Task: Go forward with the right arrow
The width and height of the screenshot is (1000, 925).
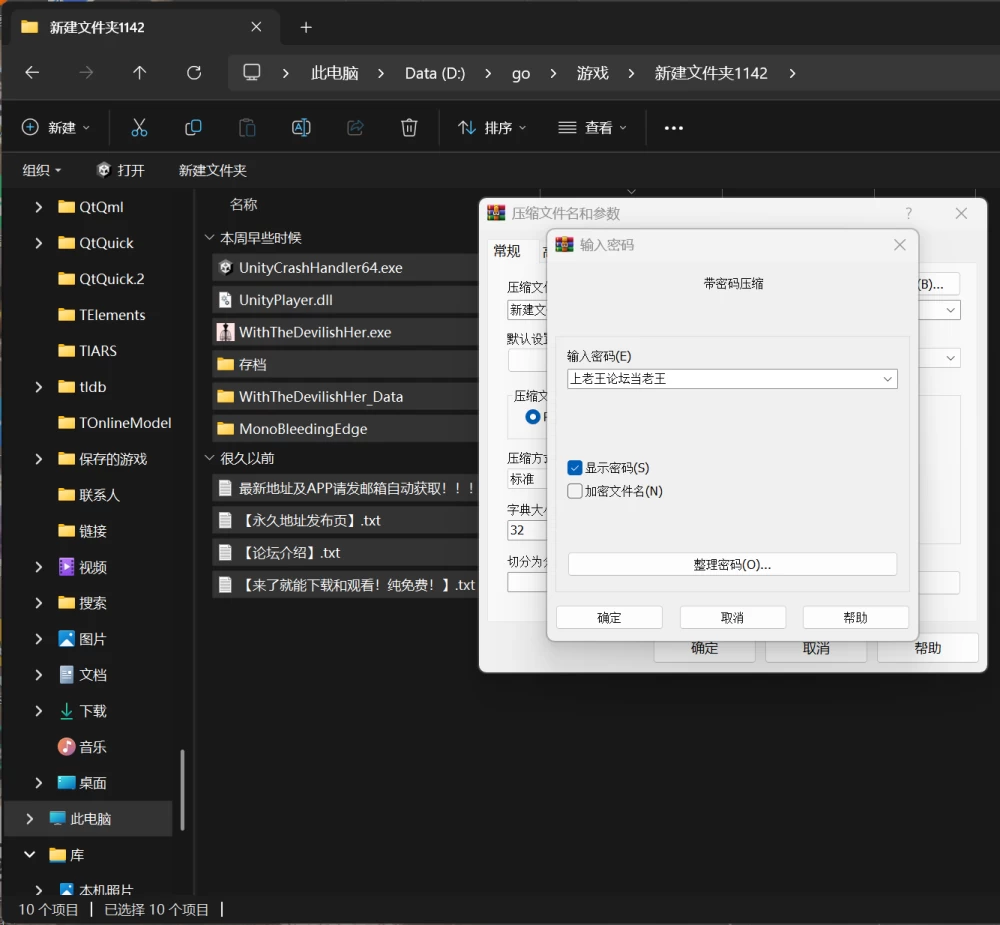Action: tap(86, 73)
